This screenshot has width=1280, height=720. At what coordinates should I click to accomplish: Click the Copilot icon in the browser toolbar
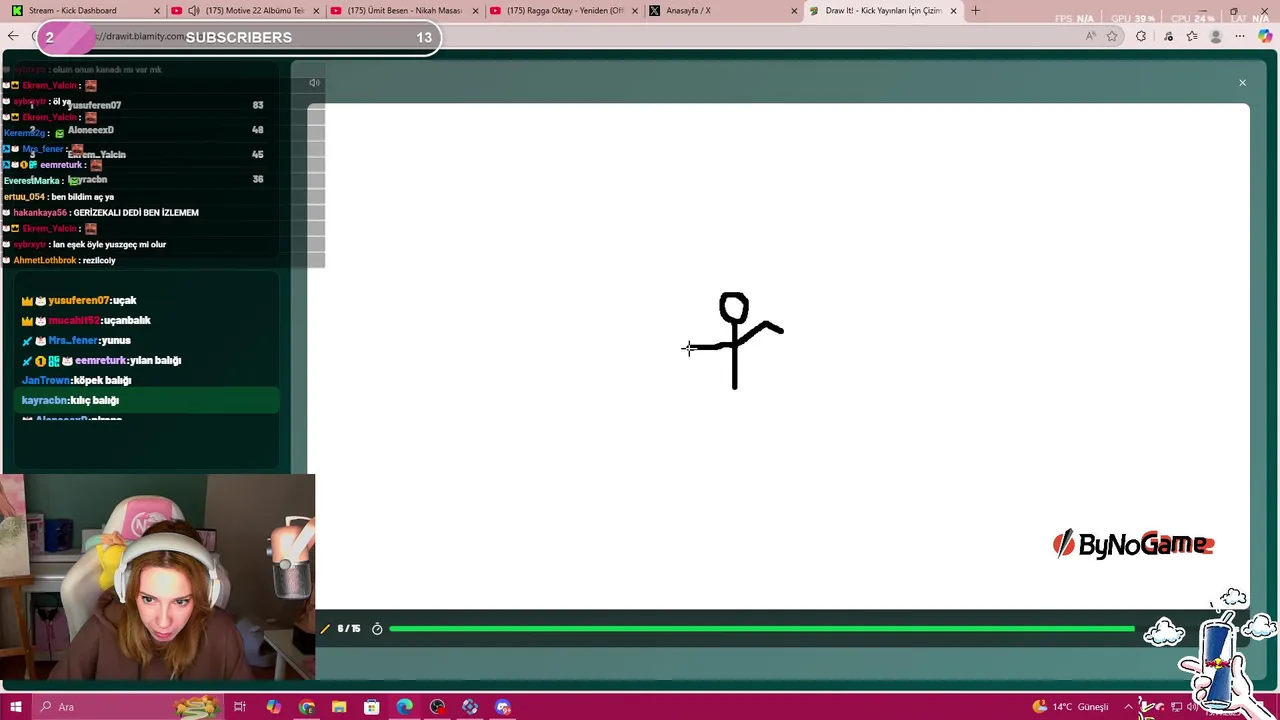1265,36
